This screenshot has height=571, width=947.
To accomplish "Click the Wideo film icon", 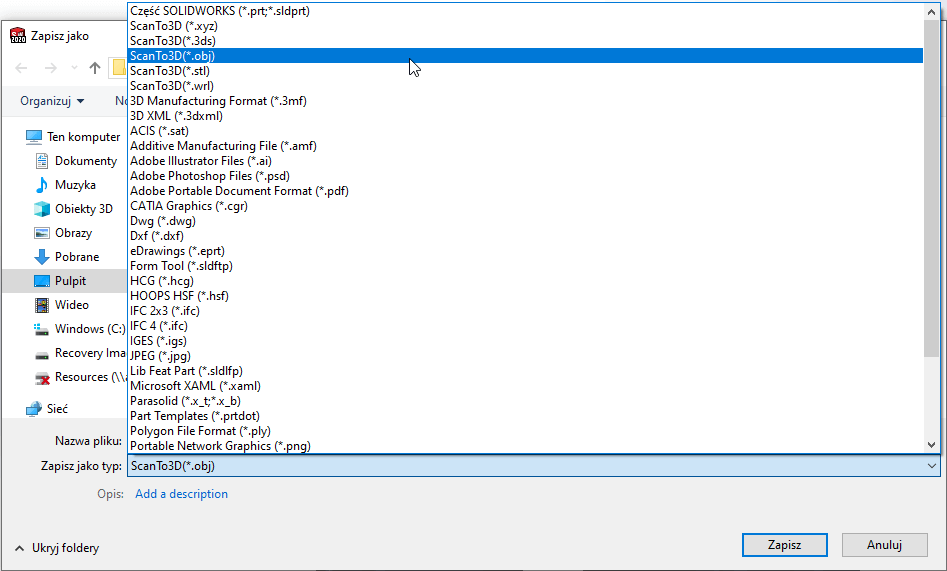I will coord(42,305).
